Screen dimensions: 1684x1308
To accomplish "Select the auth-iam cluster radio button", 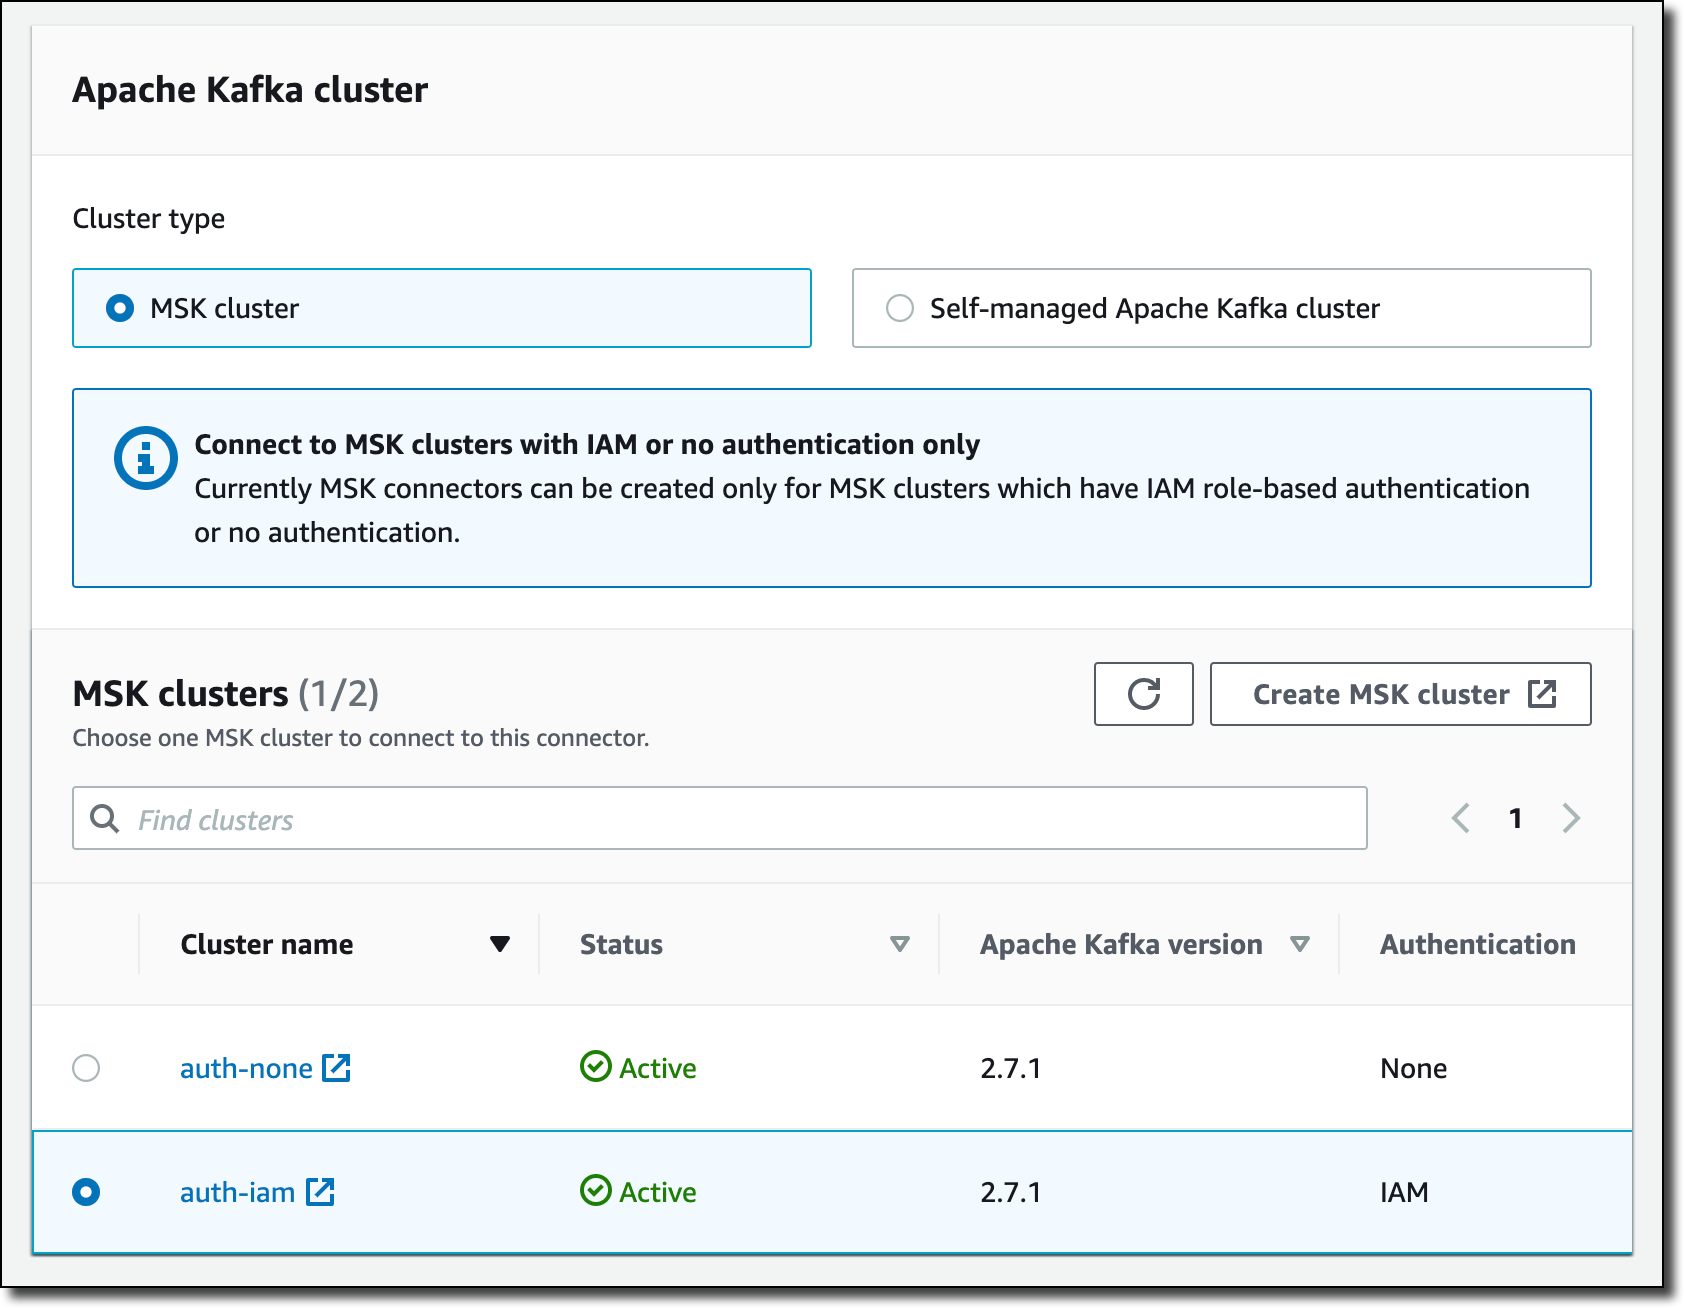I will click(86, 1192).
